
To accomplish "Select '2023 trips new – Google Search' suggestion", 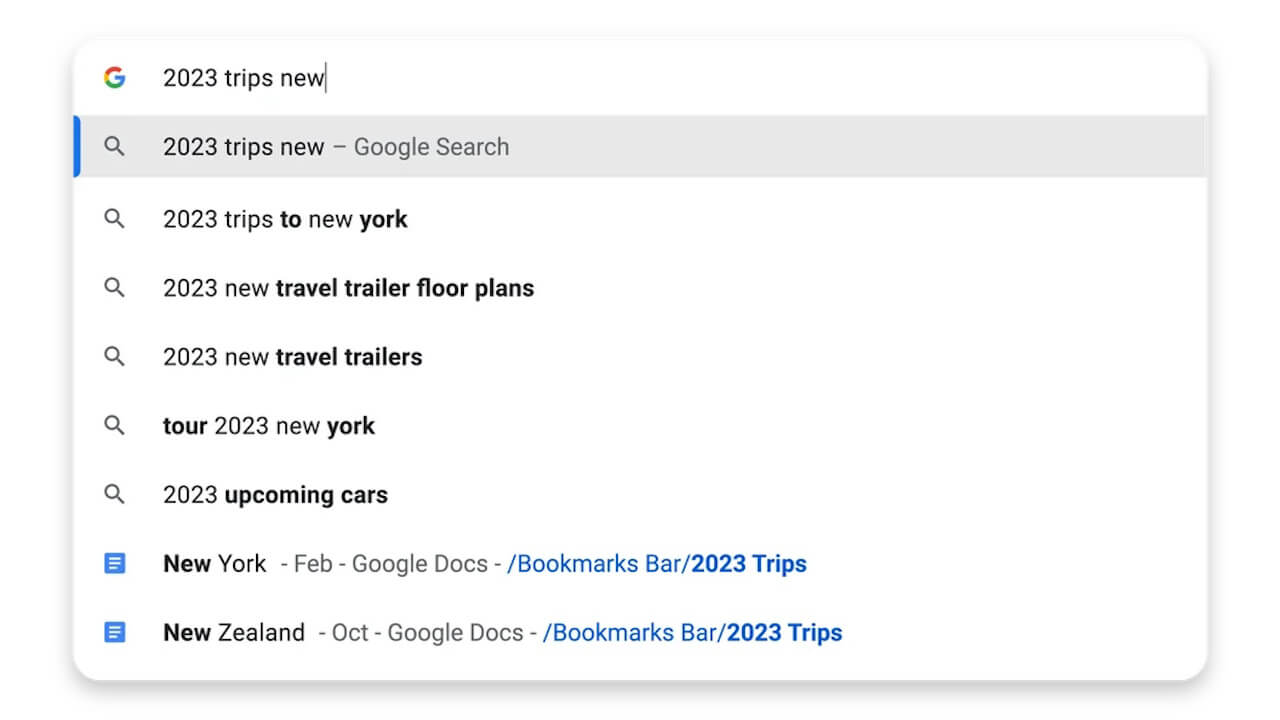I will [x=336, y=147].
